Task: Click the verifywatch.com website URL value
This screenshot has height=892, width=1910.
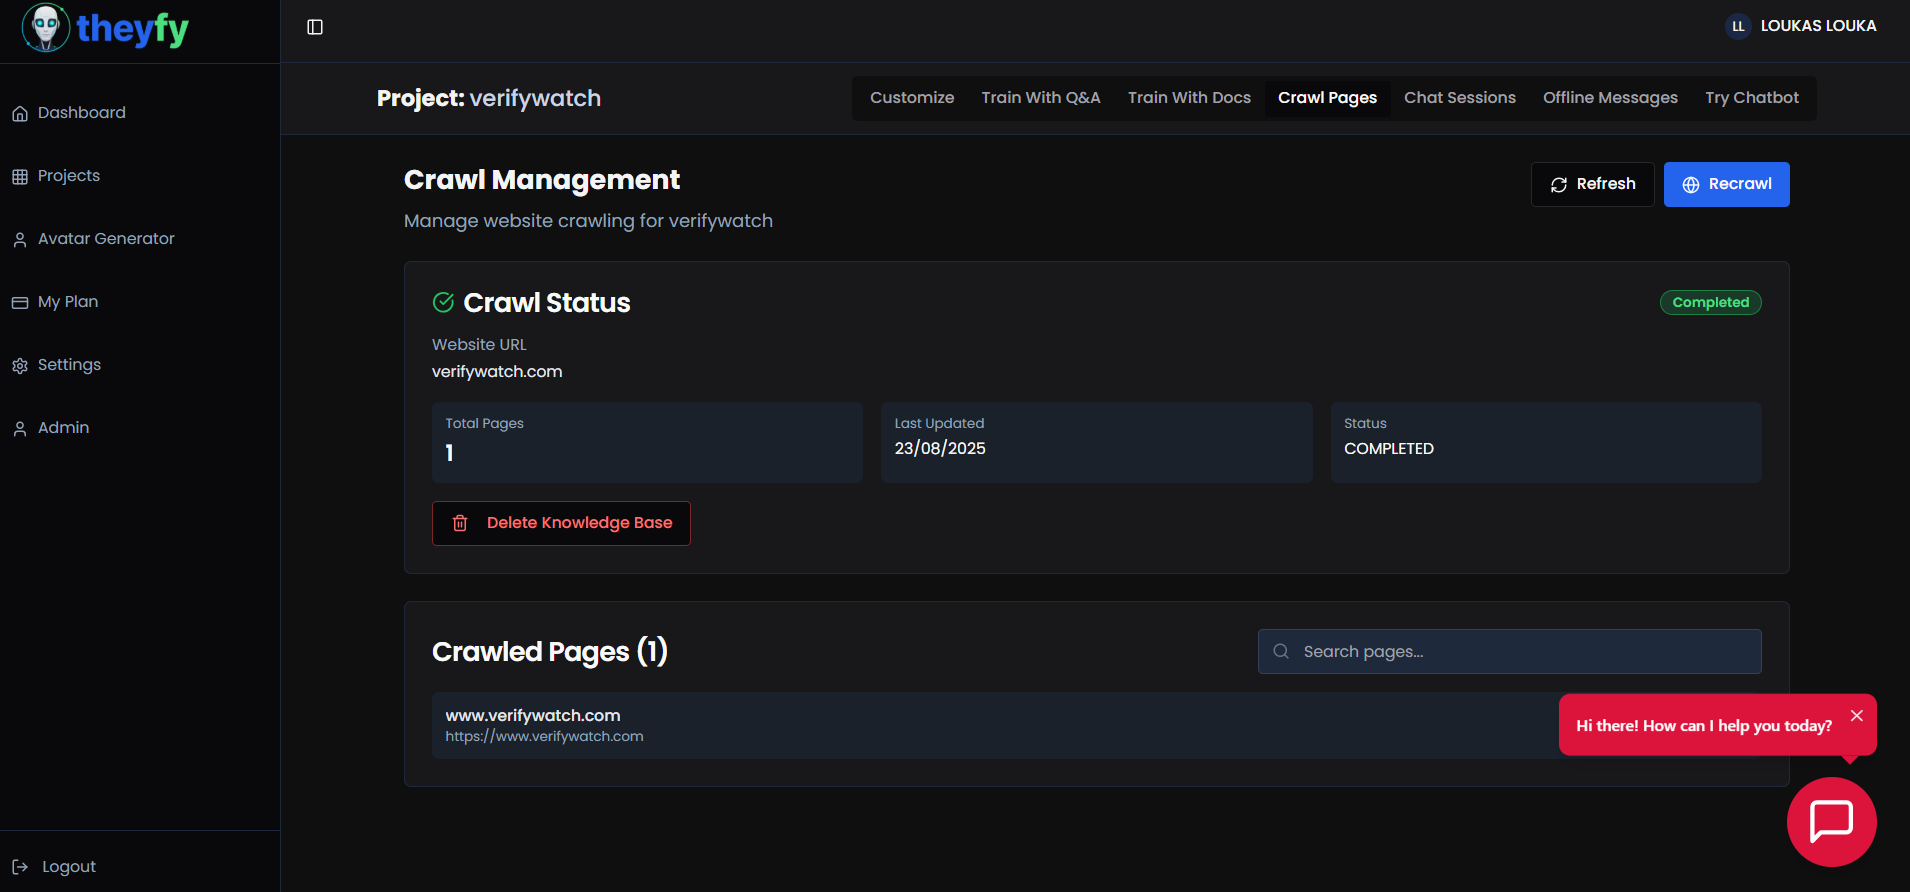Action: coord(497,372)
